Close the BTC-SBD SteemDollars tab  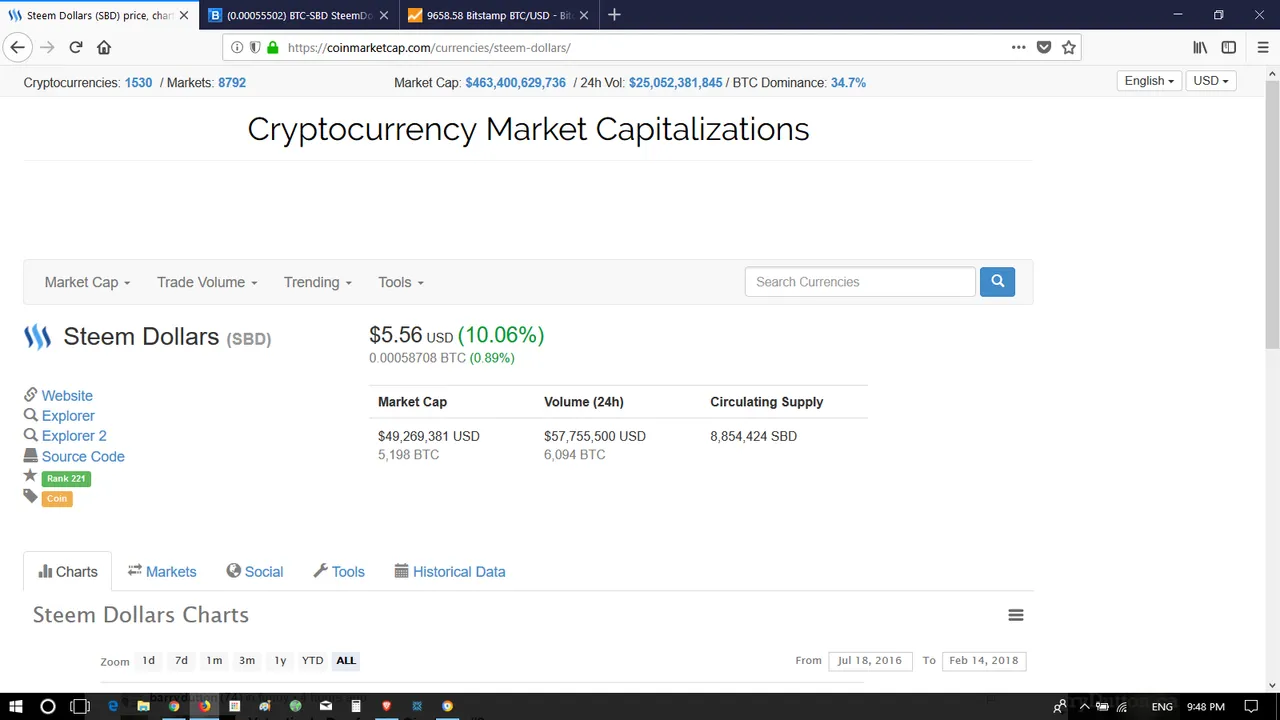[384, 15]
